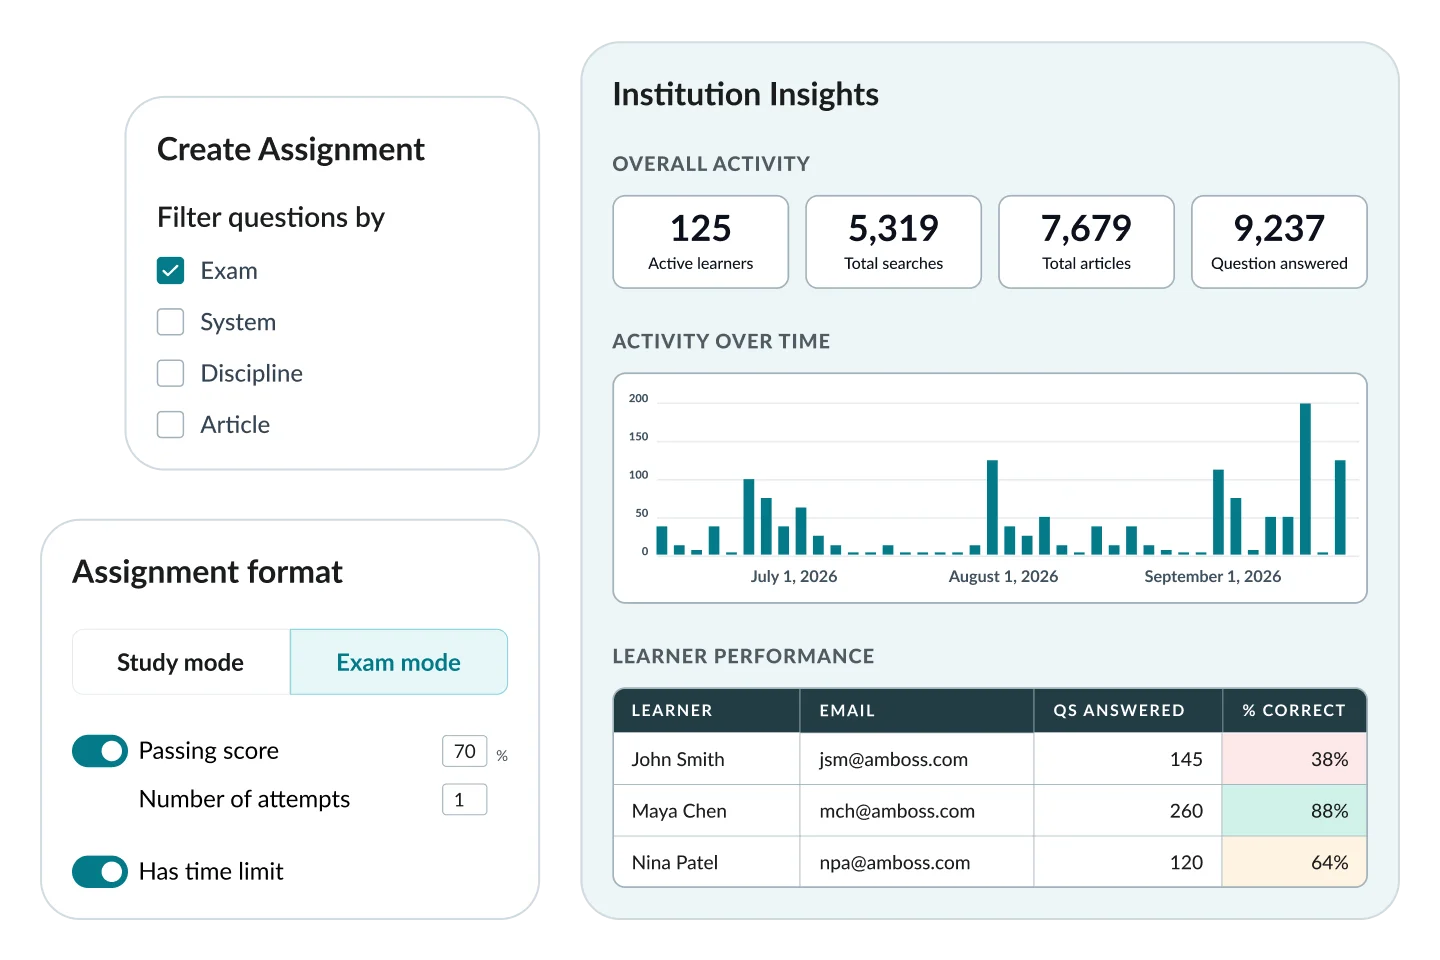Check the System filter checkbox

[170, 321]
